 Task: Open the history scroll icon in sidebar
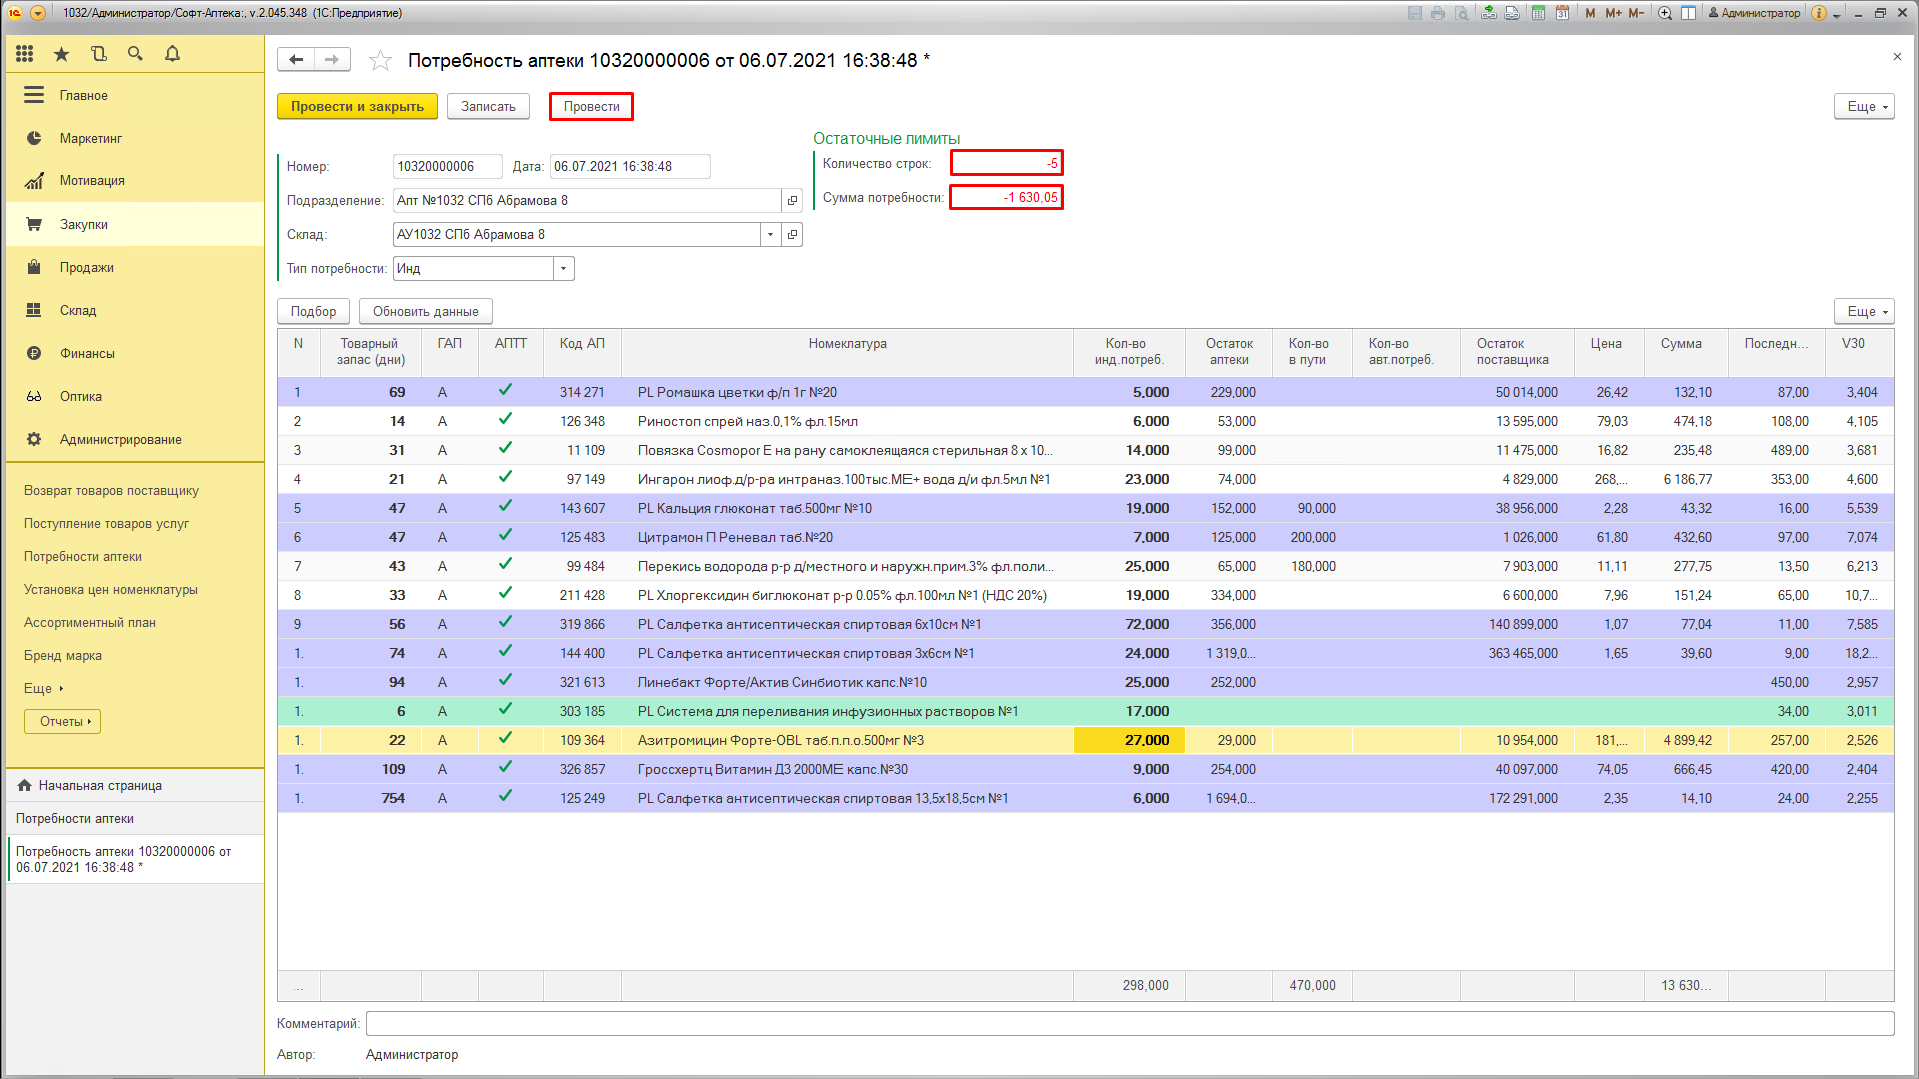(98, 54)
